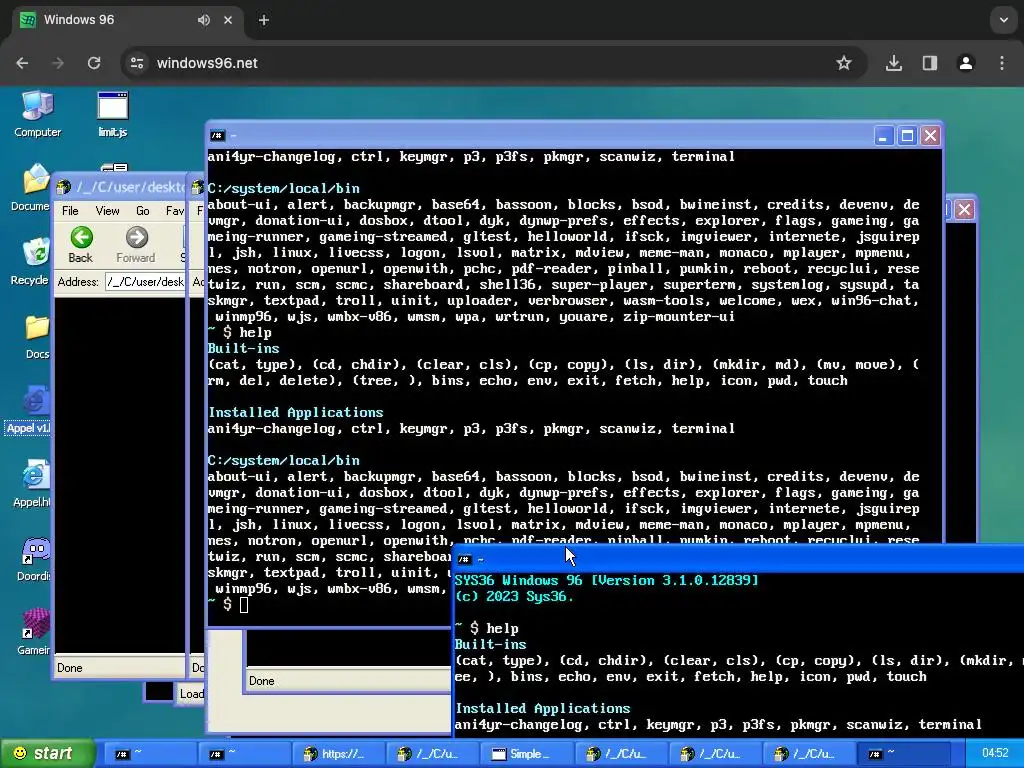Viewport: 1024px width, 768px height.
Task: Switch to the Windows 96 browser tab
Action: 127,20
